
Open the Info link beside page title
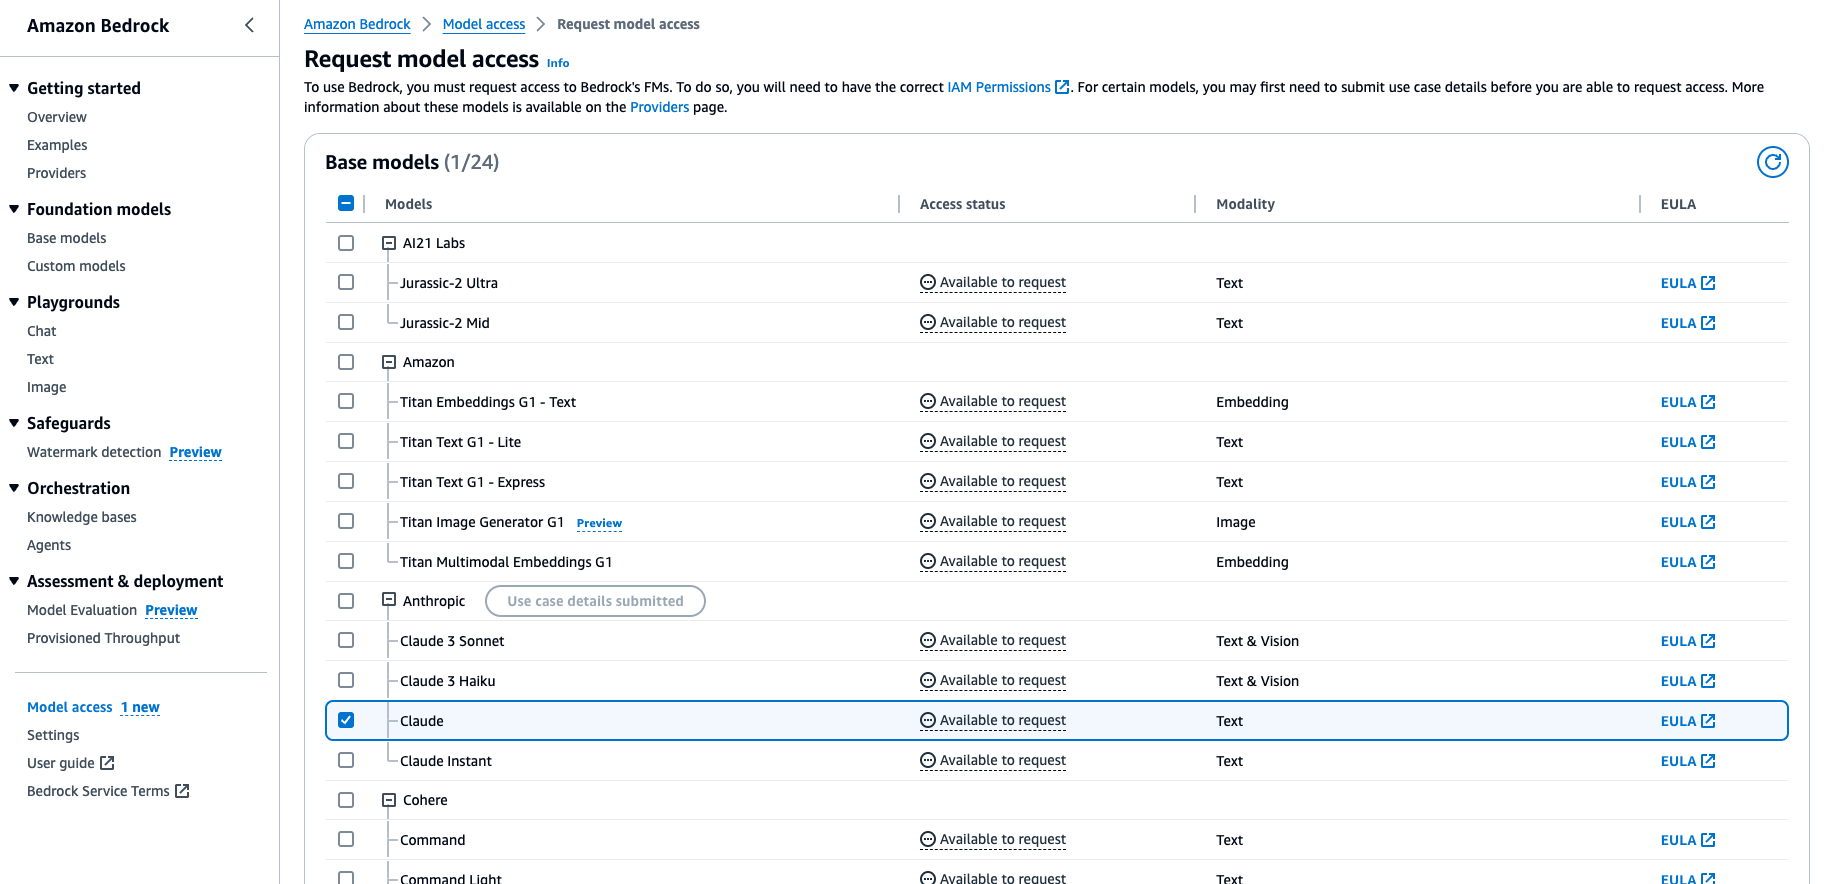[558, 63]
